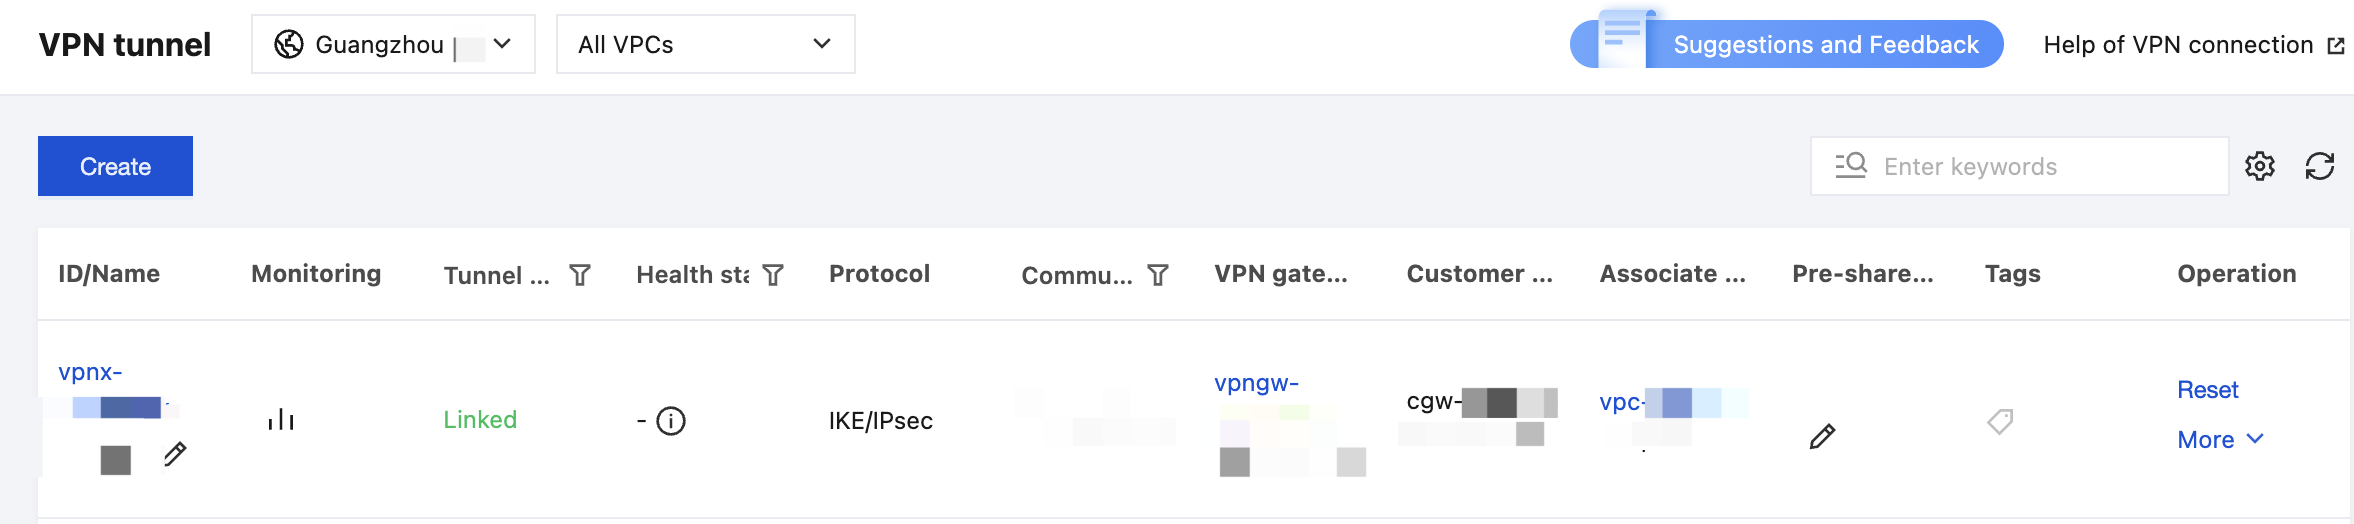Image resolution: width=2354 pixels, height=524 pixels.
Task: Click the tag icon in Tags column
Action: 2000,421
